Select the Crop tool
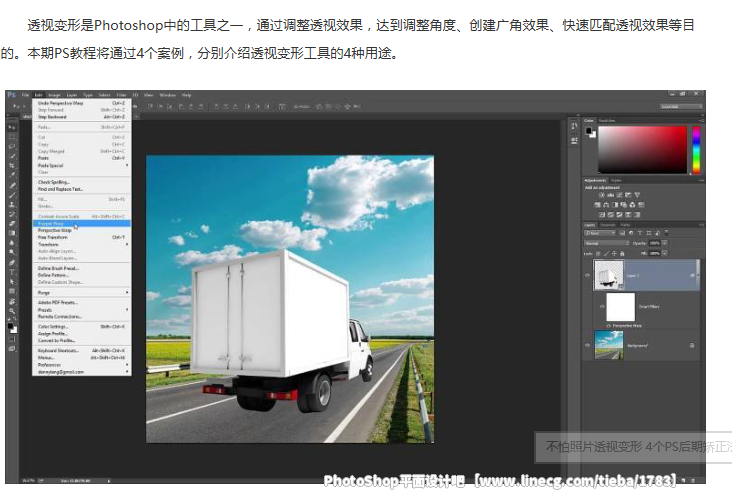This screenshot has width=732, height=500. click(12, 166)
